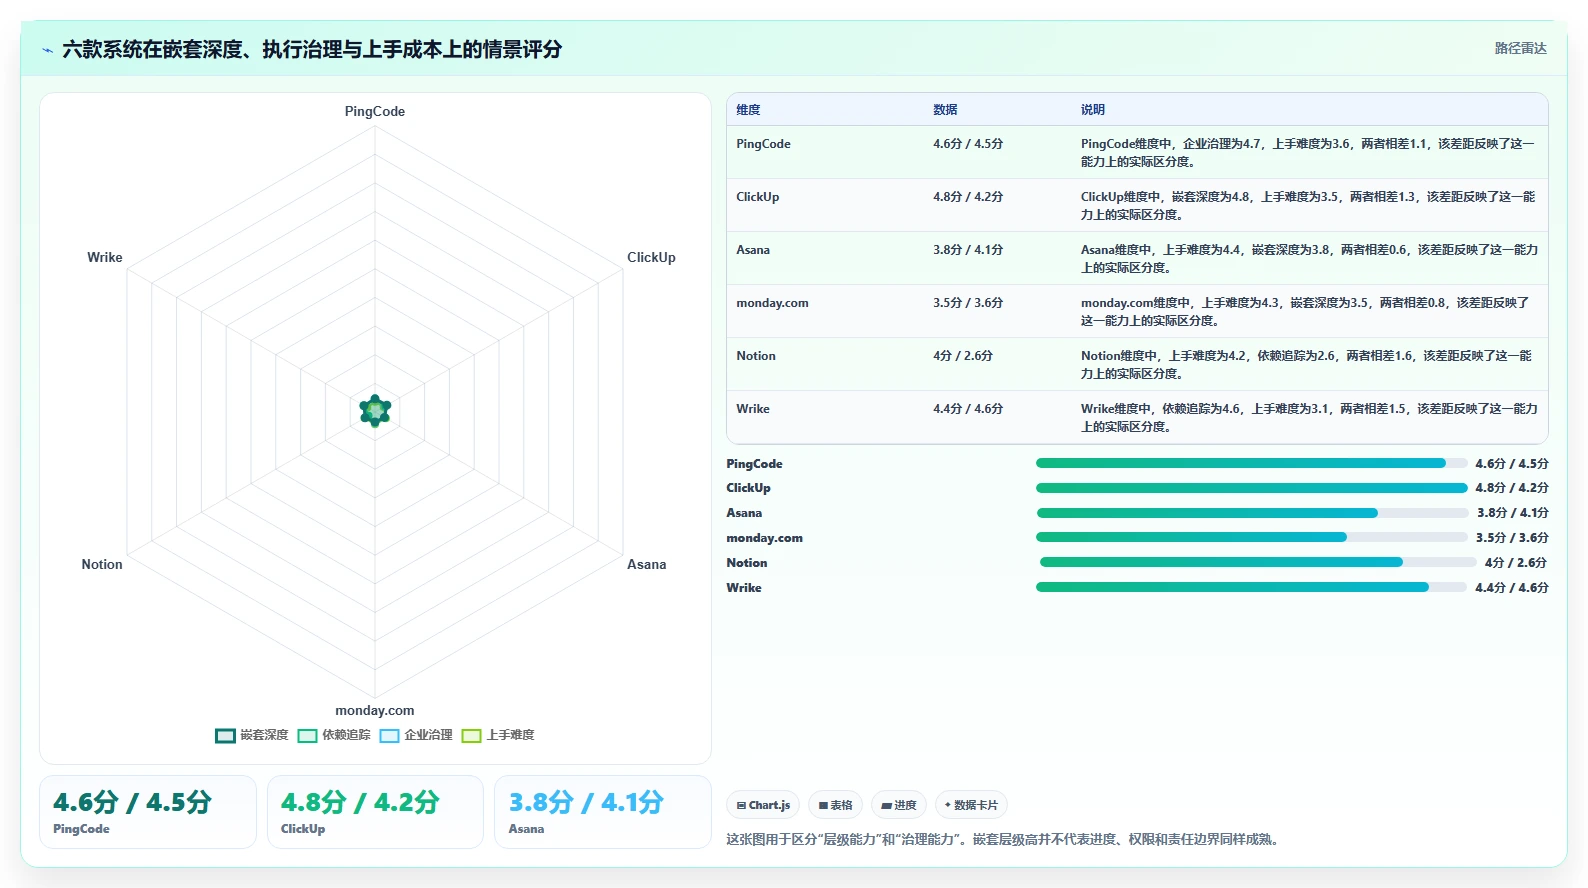Click the Asana axis label on the radar
Screen dimensions: 1588x888
point(647,564)
